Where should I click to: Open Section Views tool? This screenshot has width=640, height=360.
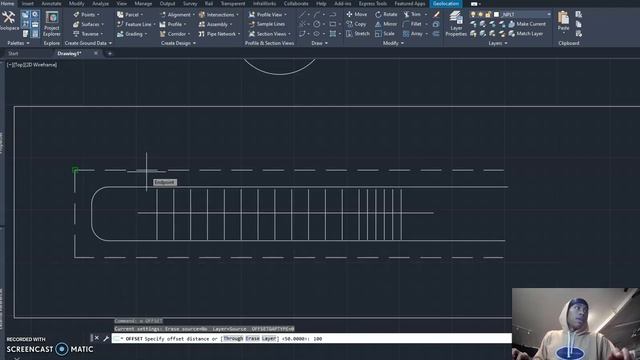pos(270,34)
